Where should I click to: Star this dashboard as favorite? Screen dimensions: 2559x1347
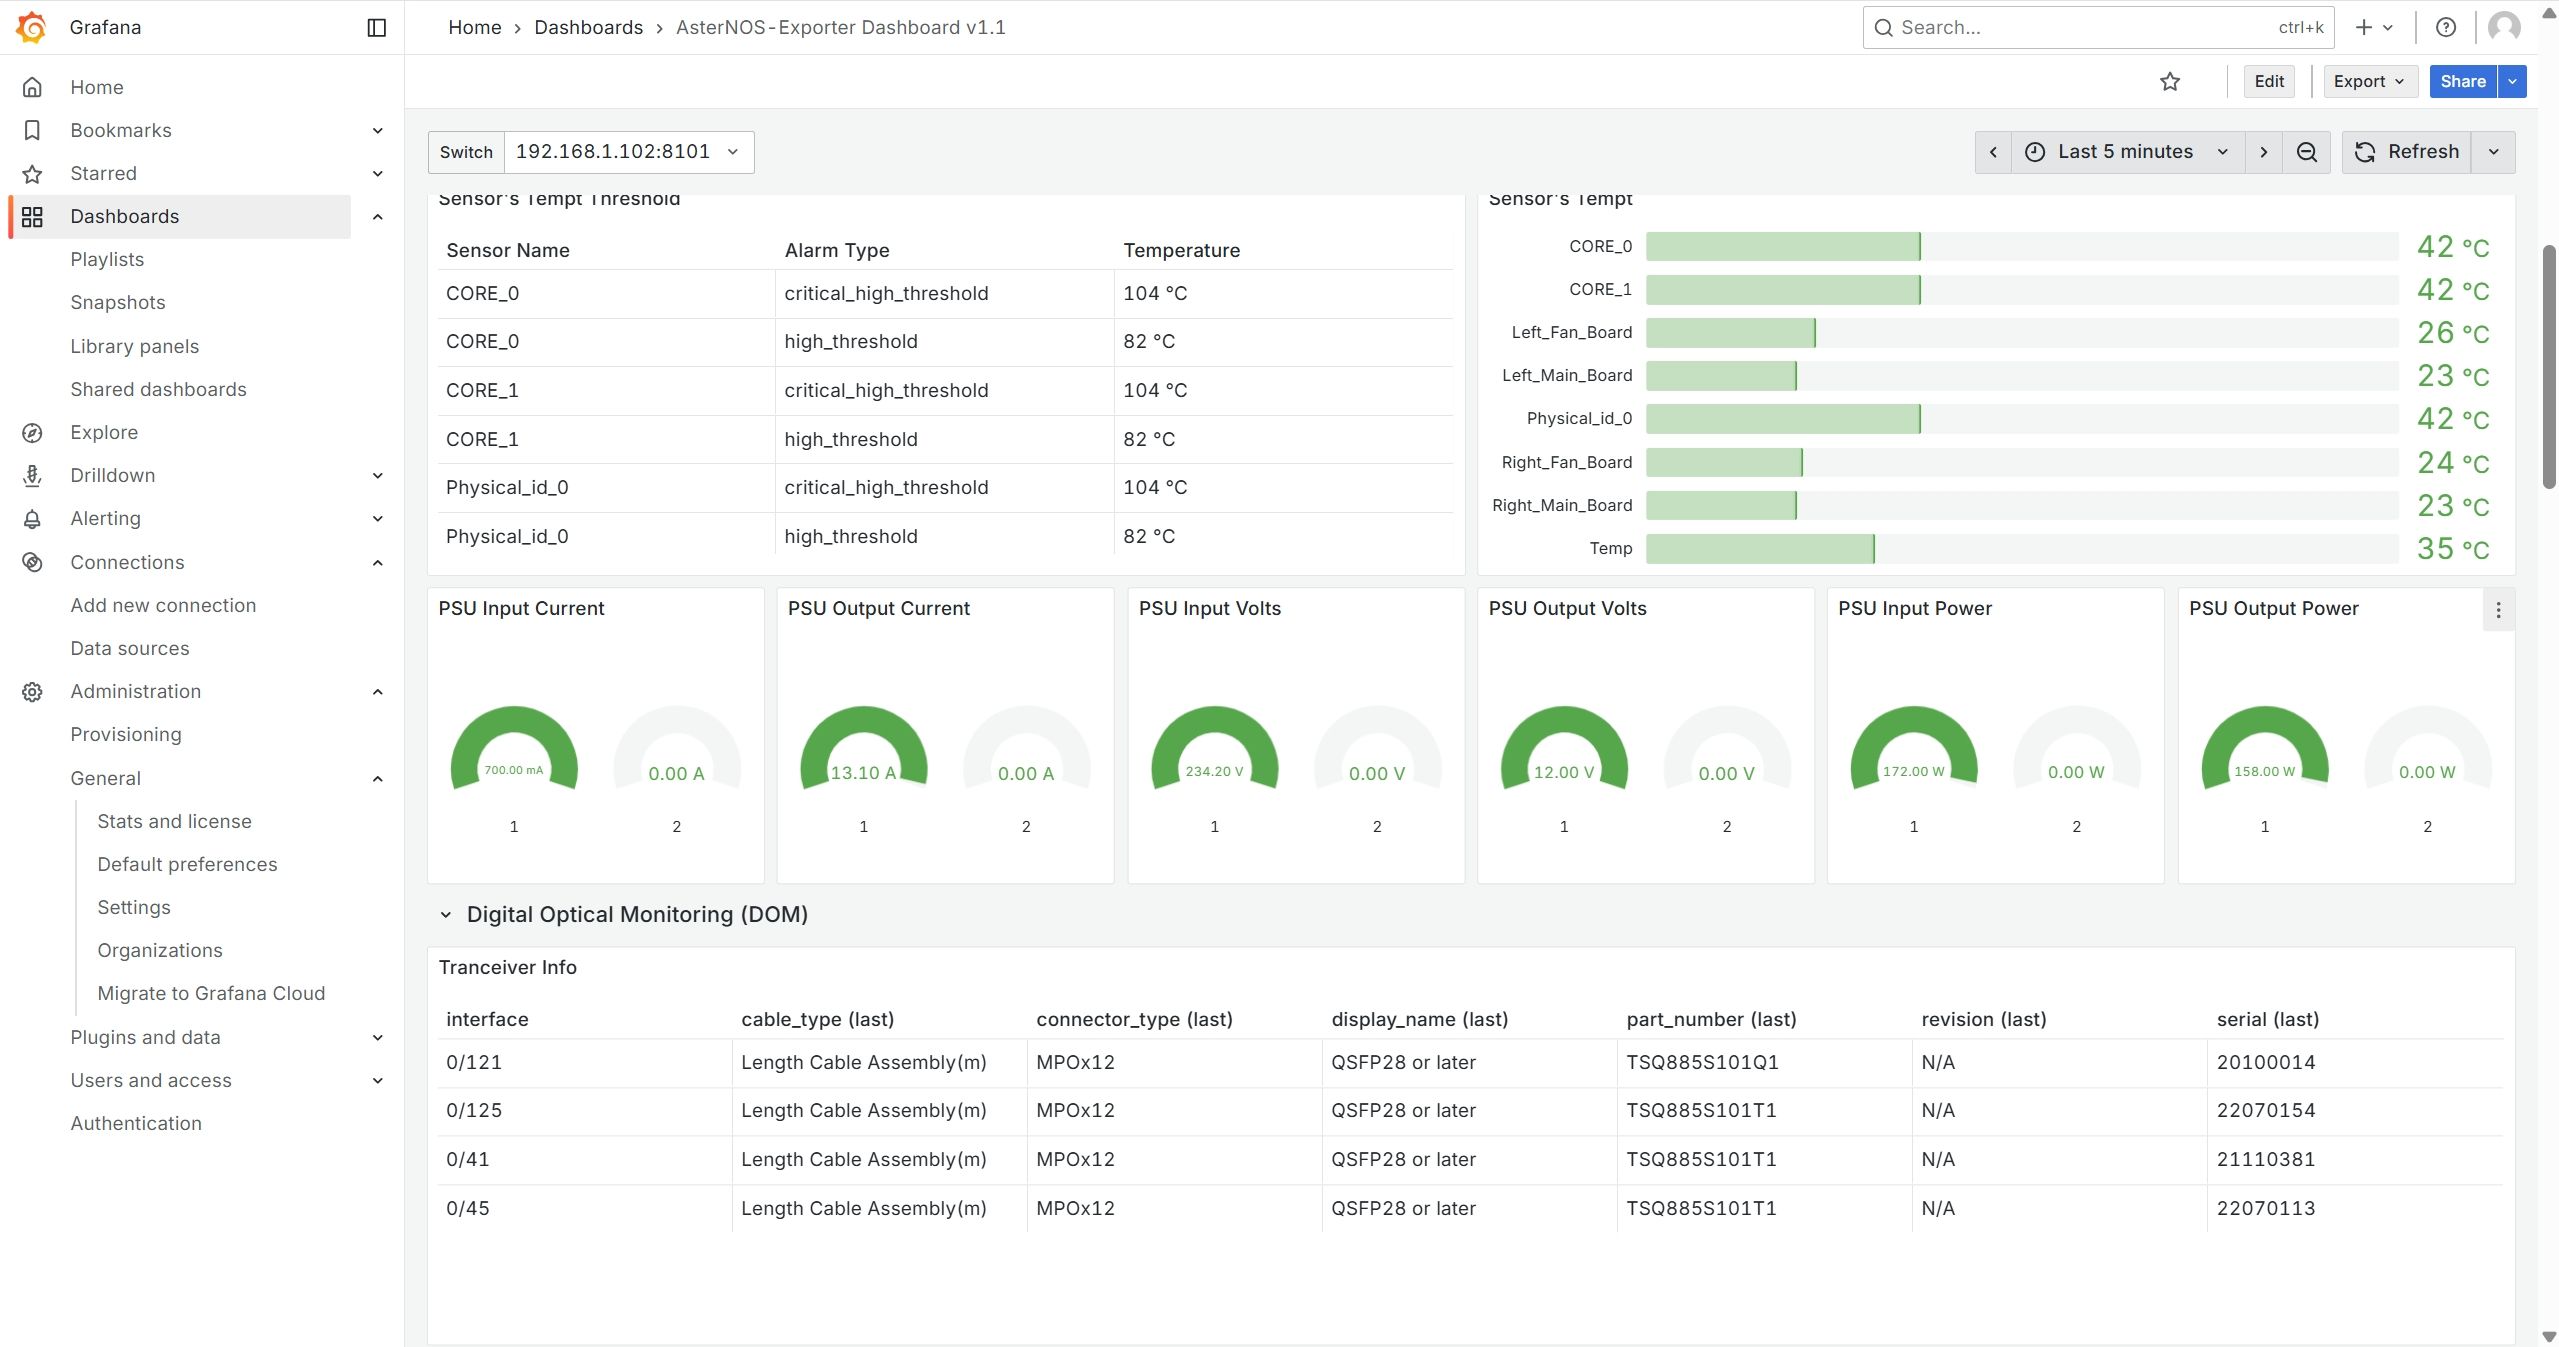click(x=2169, y=82)
